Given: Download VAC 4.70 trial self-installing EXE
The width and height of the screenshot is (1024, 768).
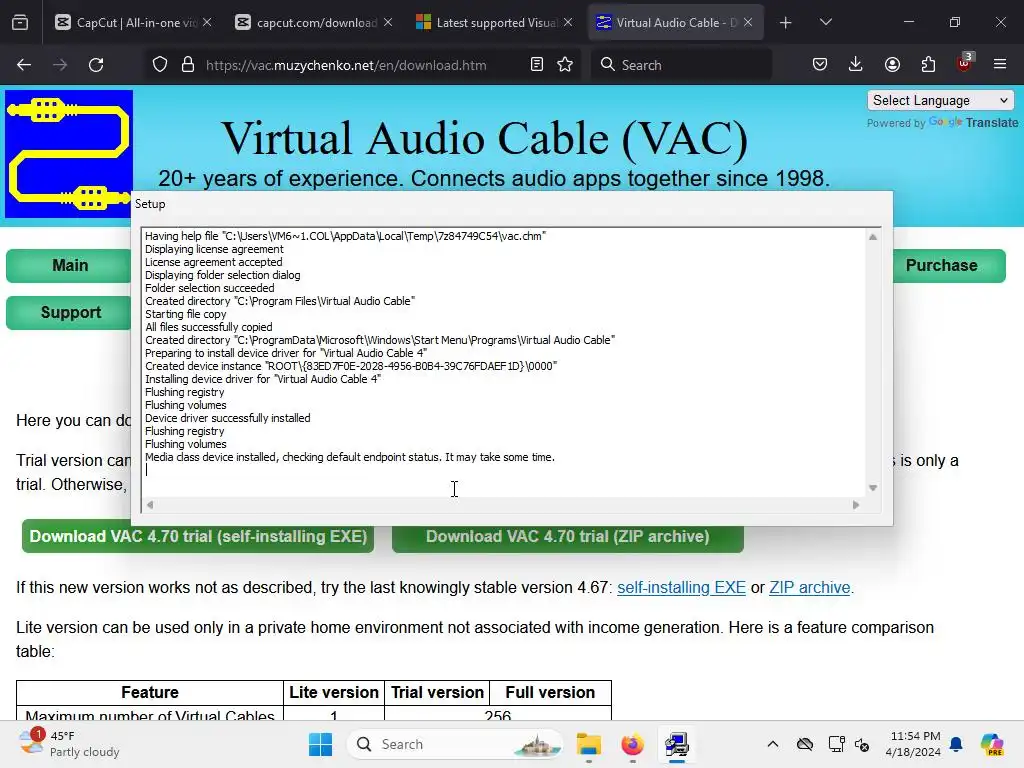Looking at the screenshot, I should [198, 536].
